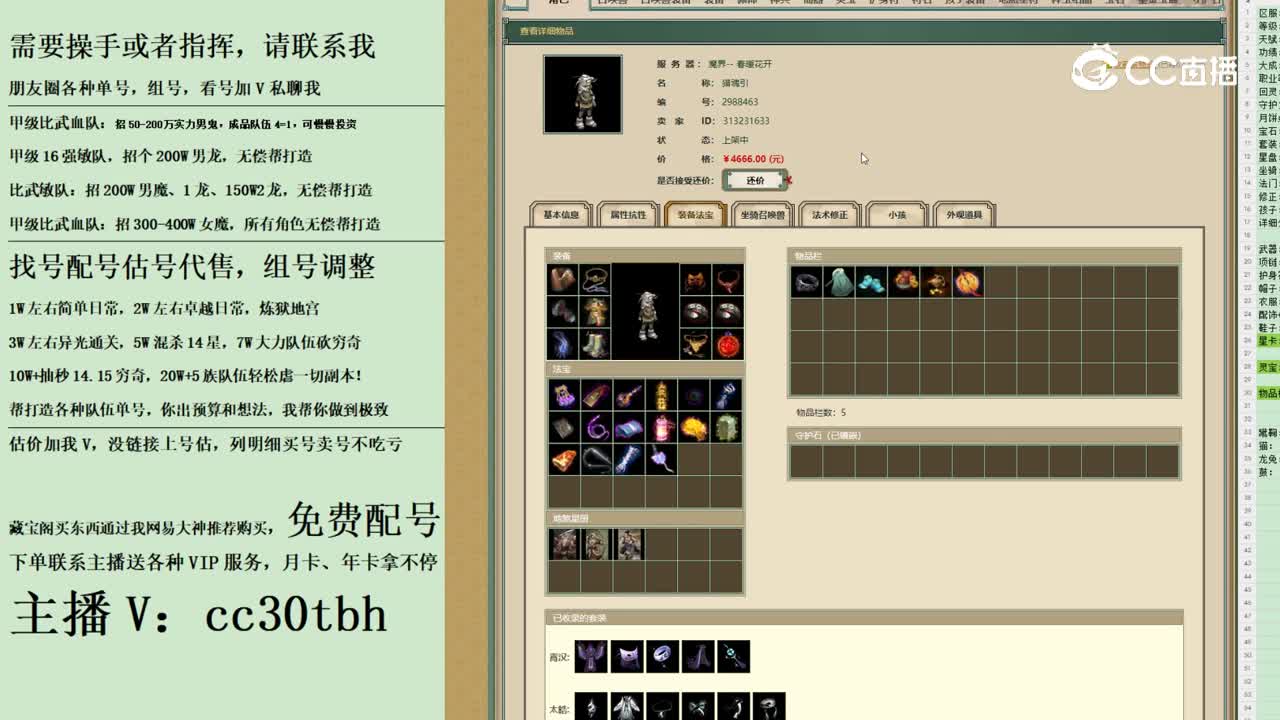Screen dimensions: 1280x720
Task: Click the price ¥4666.00 text
Action: 753,159
